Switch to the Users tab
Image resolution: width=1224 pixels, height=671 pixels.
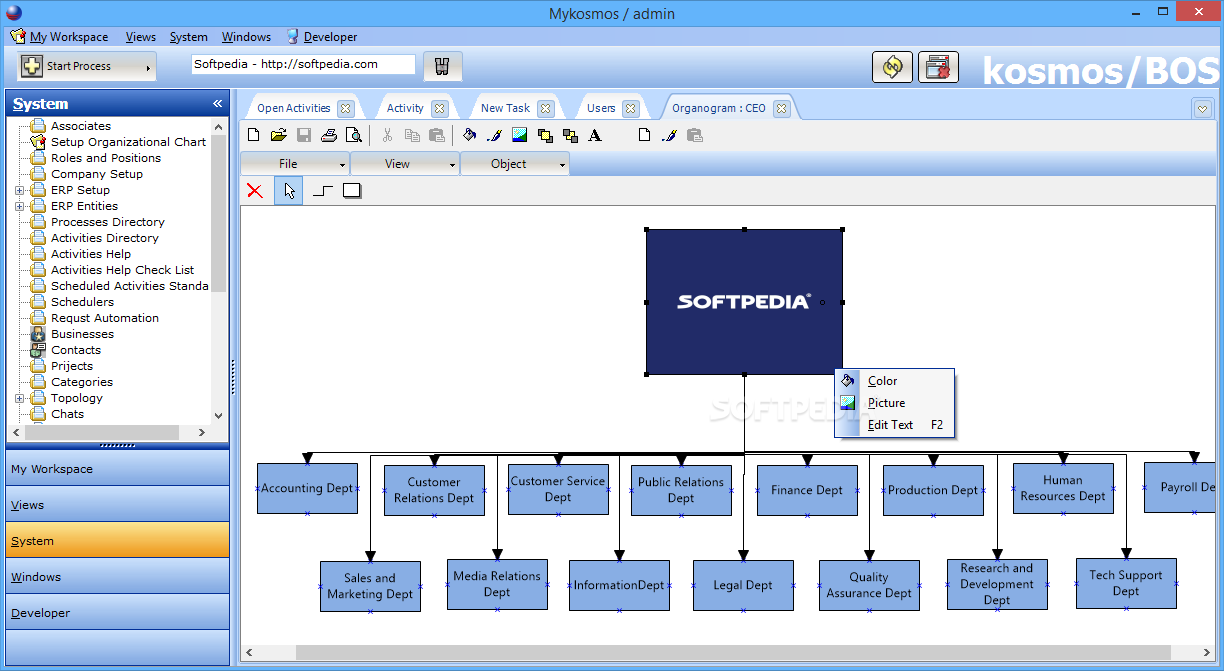[x=601, y=108]
